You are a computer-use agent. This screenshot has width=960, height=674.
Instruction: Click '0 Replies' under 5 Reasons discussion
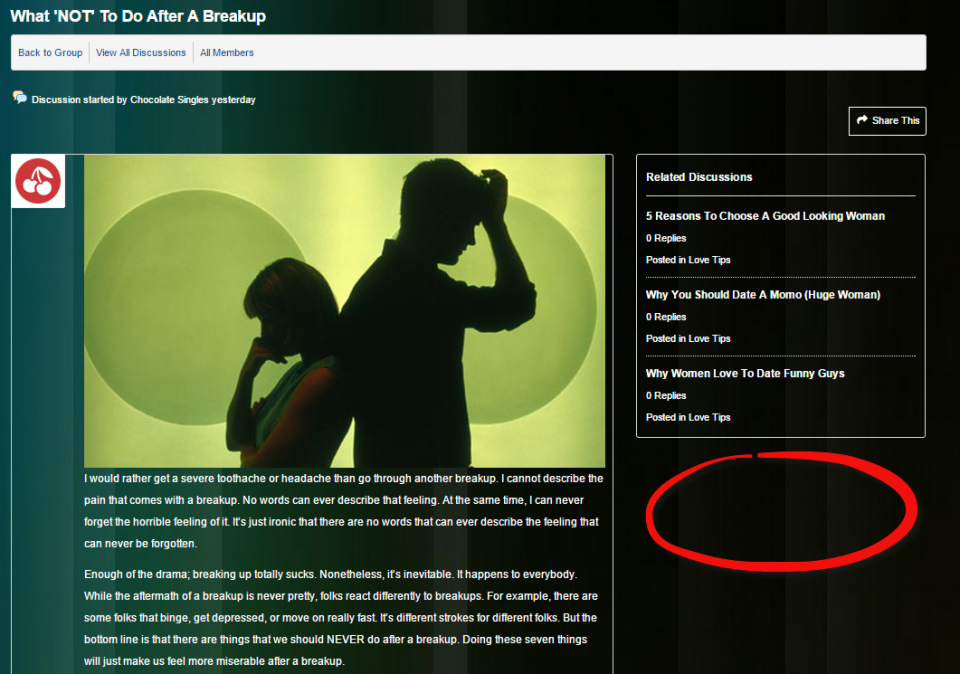(666, 238)
